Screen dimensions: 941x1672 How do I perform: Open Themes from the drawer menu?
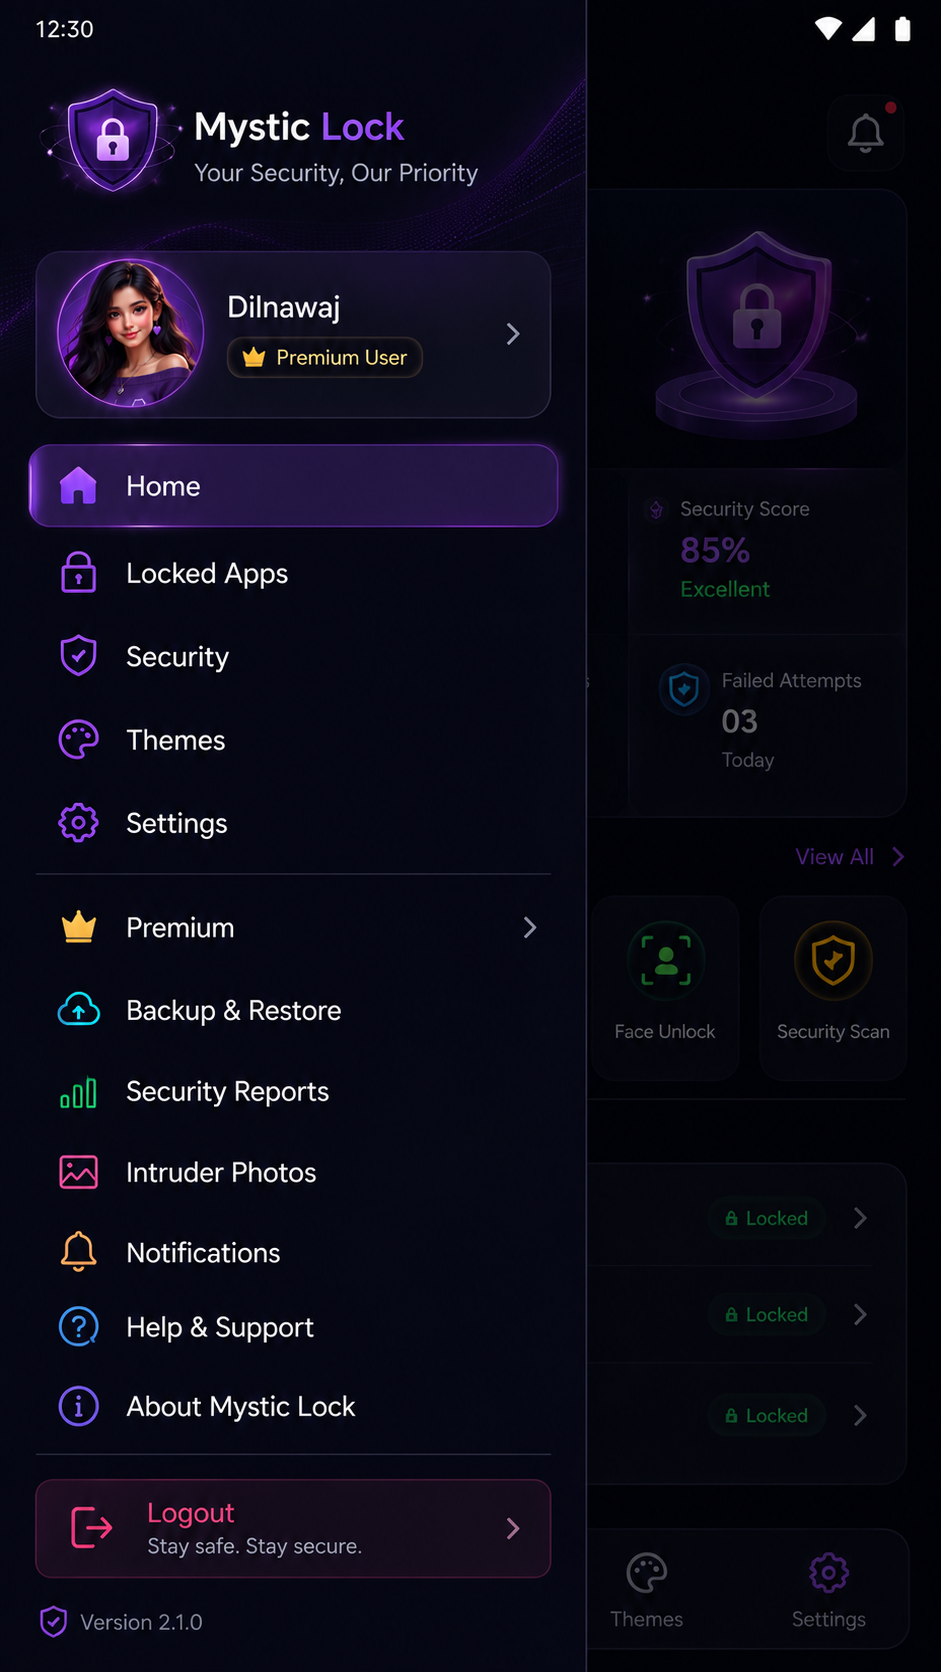(x=293, y=740)
